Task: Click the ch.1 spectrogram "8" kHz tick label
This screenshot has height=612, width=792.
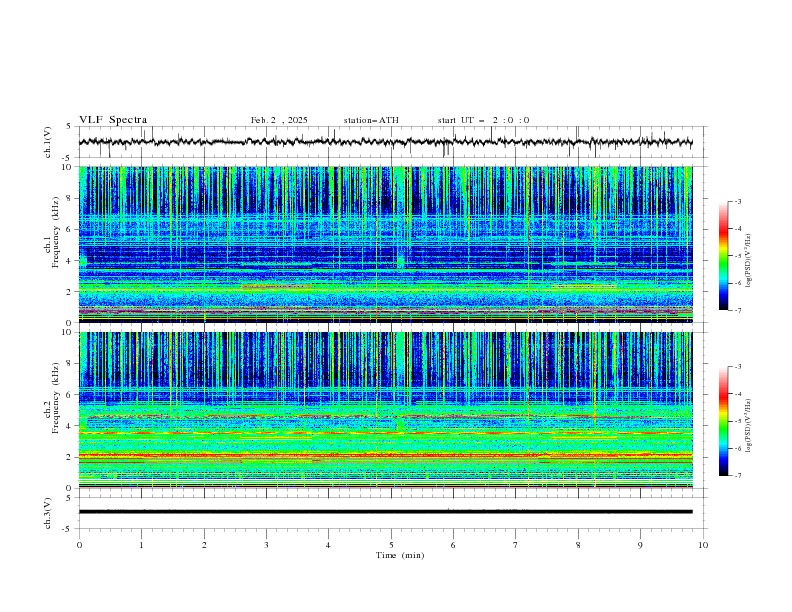Action: [71, 198]
